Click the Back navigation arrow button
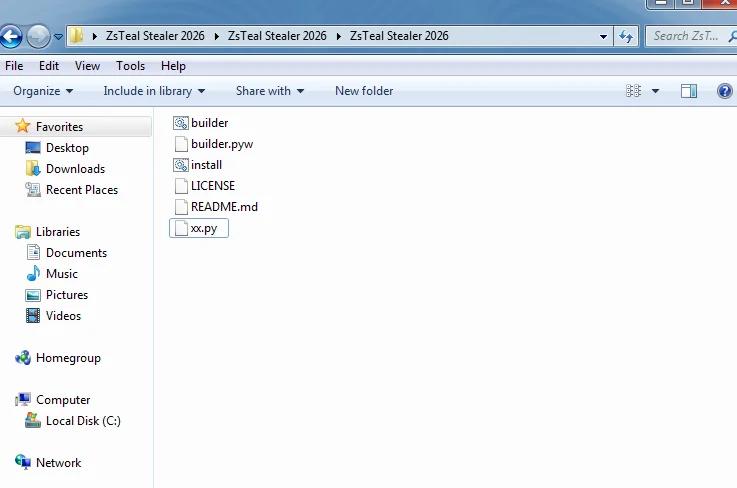This screenshot has width=737, height=488. pos(11,37)
